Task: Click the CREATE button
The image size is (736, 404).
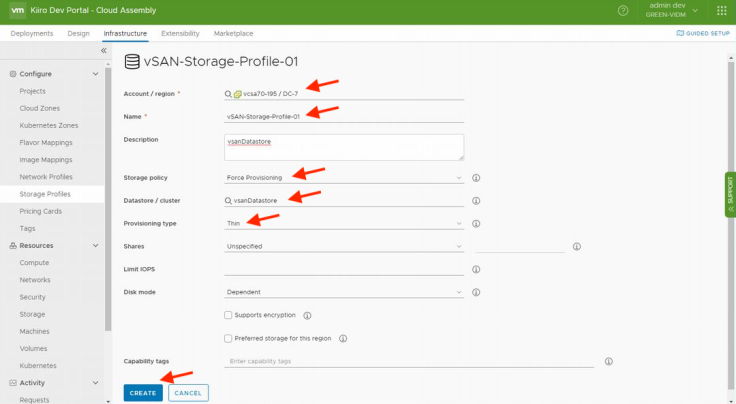Action: pos(143,393)
